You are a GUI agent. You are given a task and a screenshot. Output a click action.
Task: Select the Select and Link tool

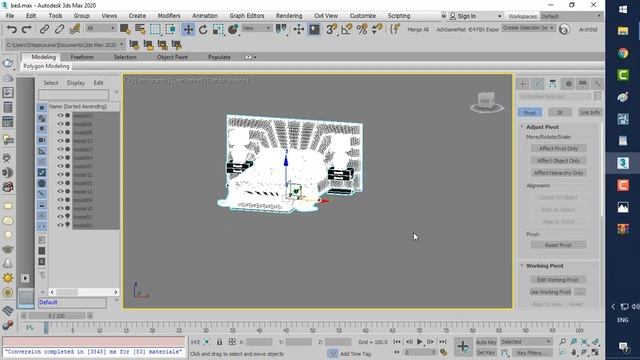(x=44, y=29)
